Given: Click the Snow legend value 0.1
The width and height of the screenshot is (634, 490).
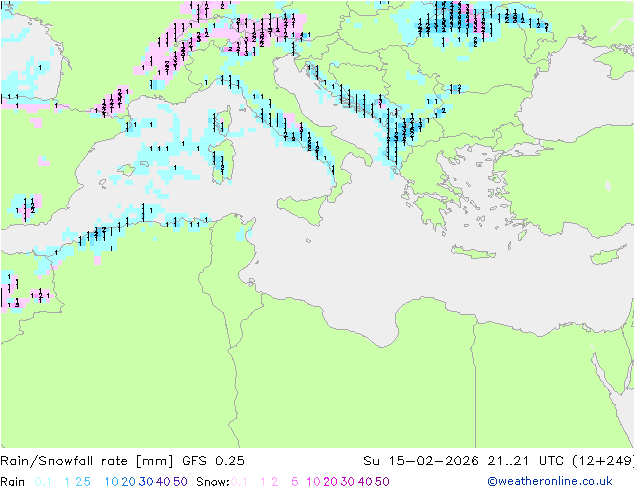Looking at the screenshot, I should 239,482.
